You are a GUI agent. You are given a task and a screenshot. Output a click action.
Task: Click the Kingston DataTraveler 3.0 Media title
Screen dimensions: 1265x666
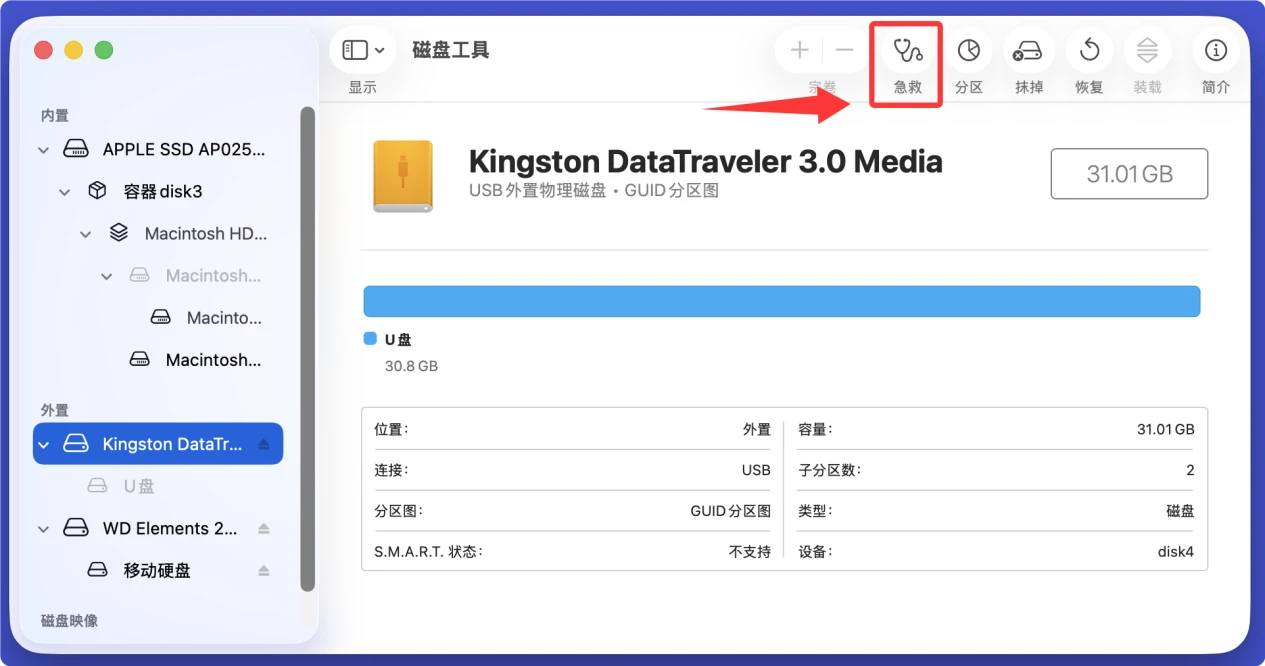[x=706, y=161]
